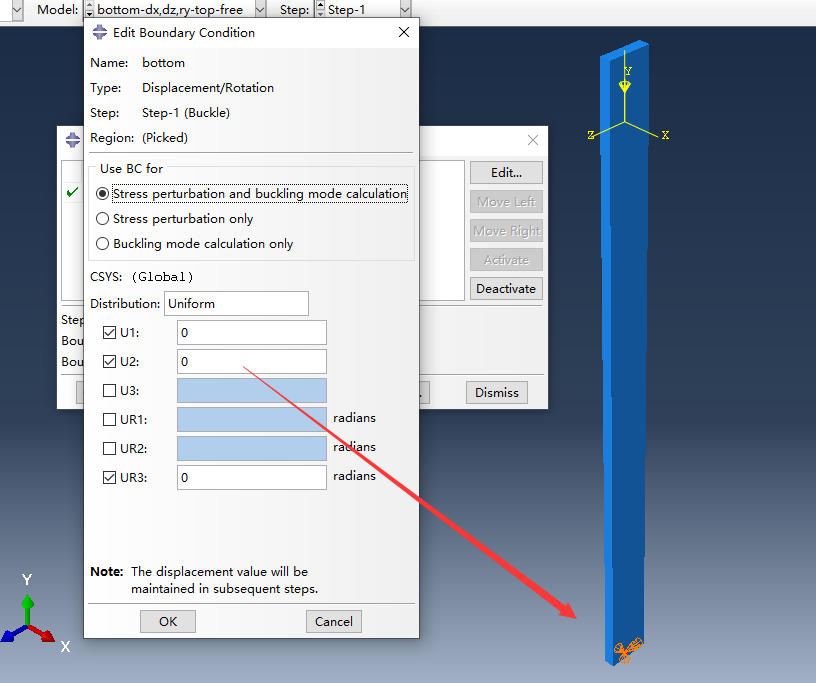Open the Step-1 dropdown list

click(404, 9)
